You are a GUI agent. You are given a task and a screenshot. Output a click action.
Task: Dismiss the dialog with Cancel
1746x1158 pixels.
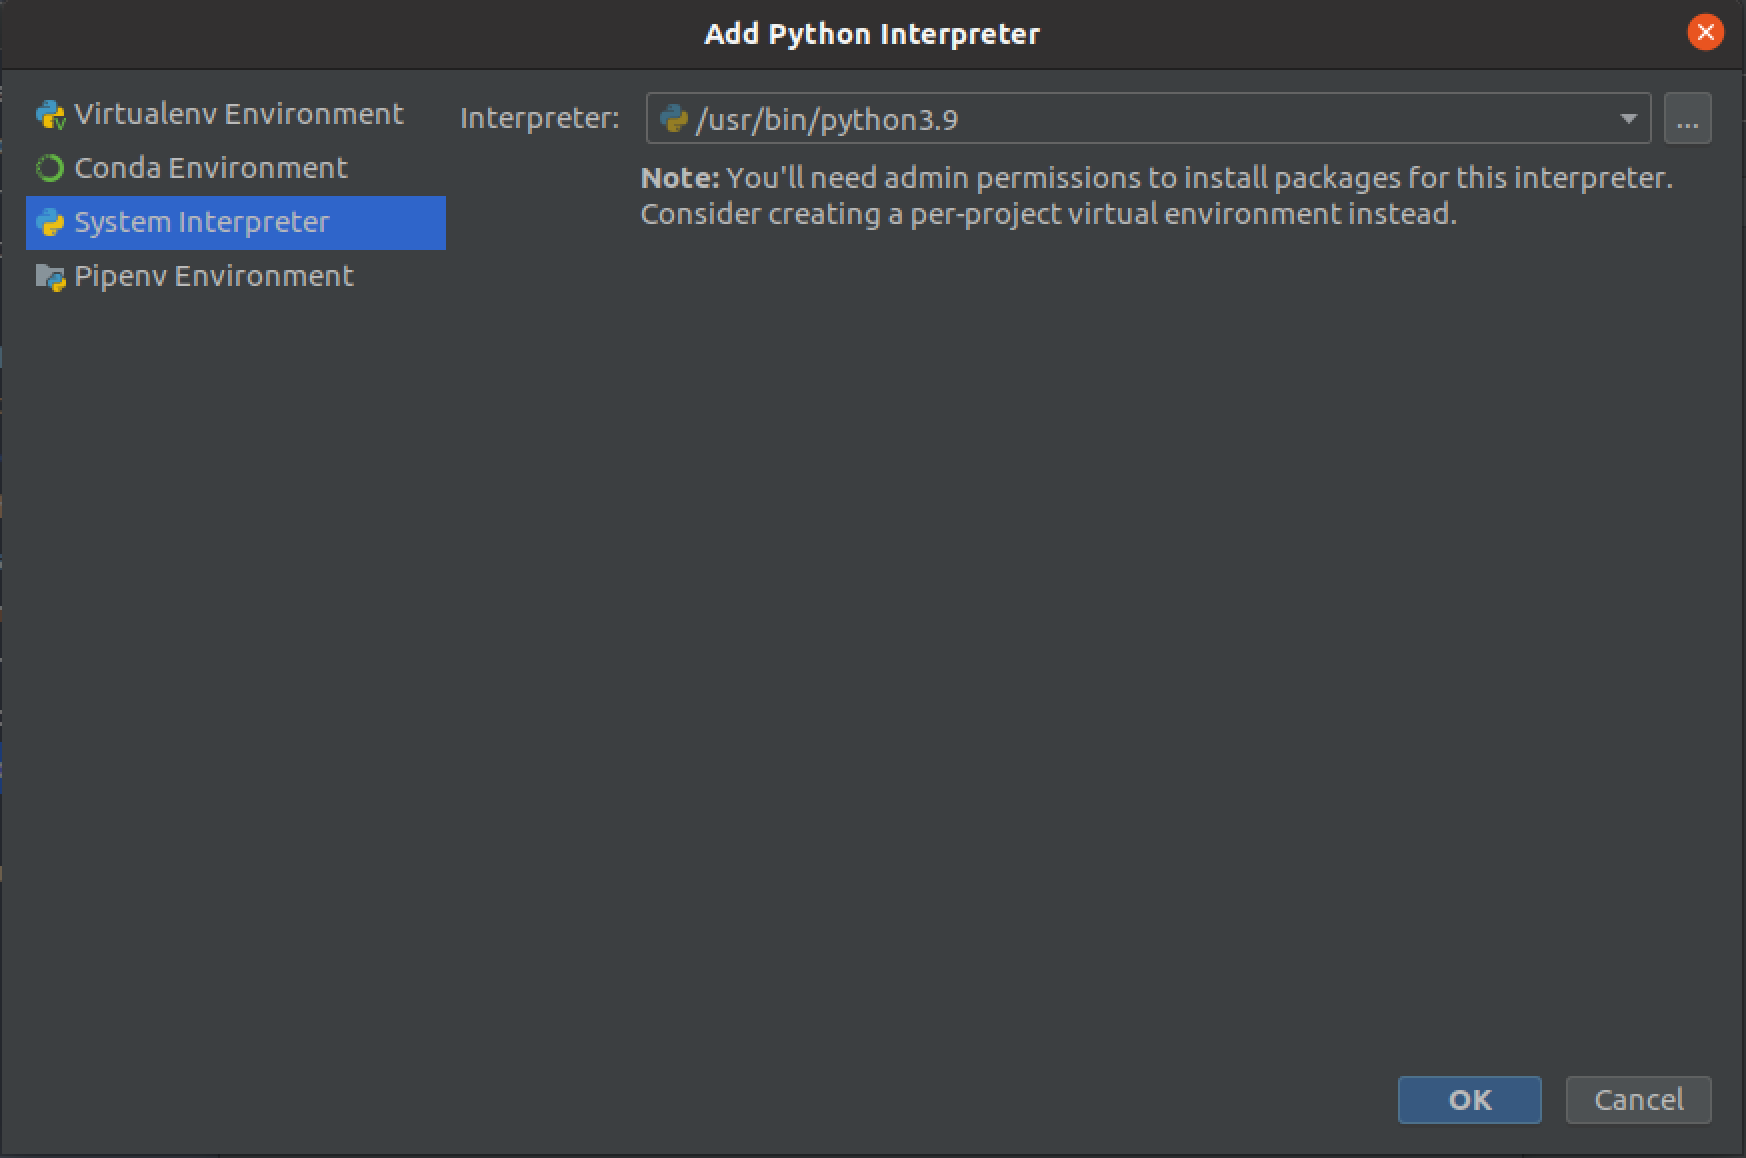point(1638,1100)
